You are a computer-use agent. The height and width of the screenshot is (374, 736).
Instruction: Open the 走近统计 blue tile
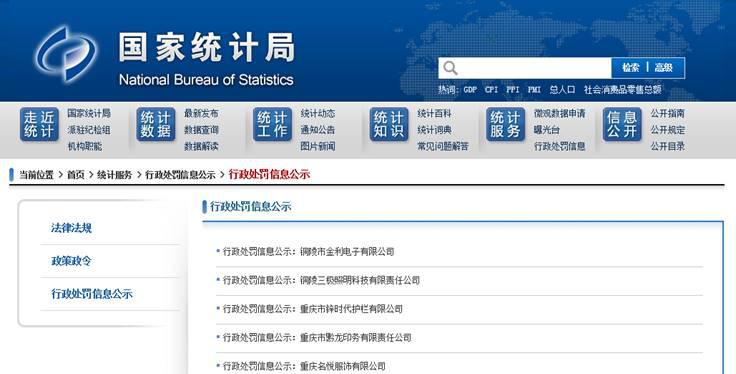pos(39,124)
